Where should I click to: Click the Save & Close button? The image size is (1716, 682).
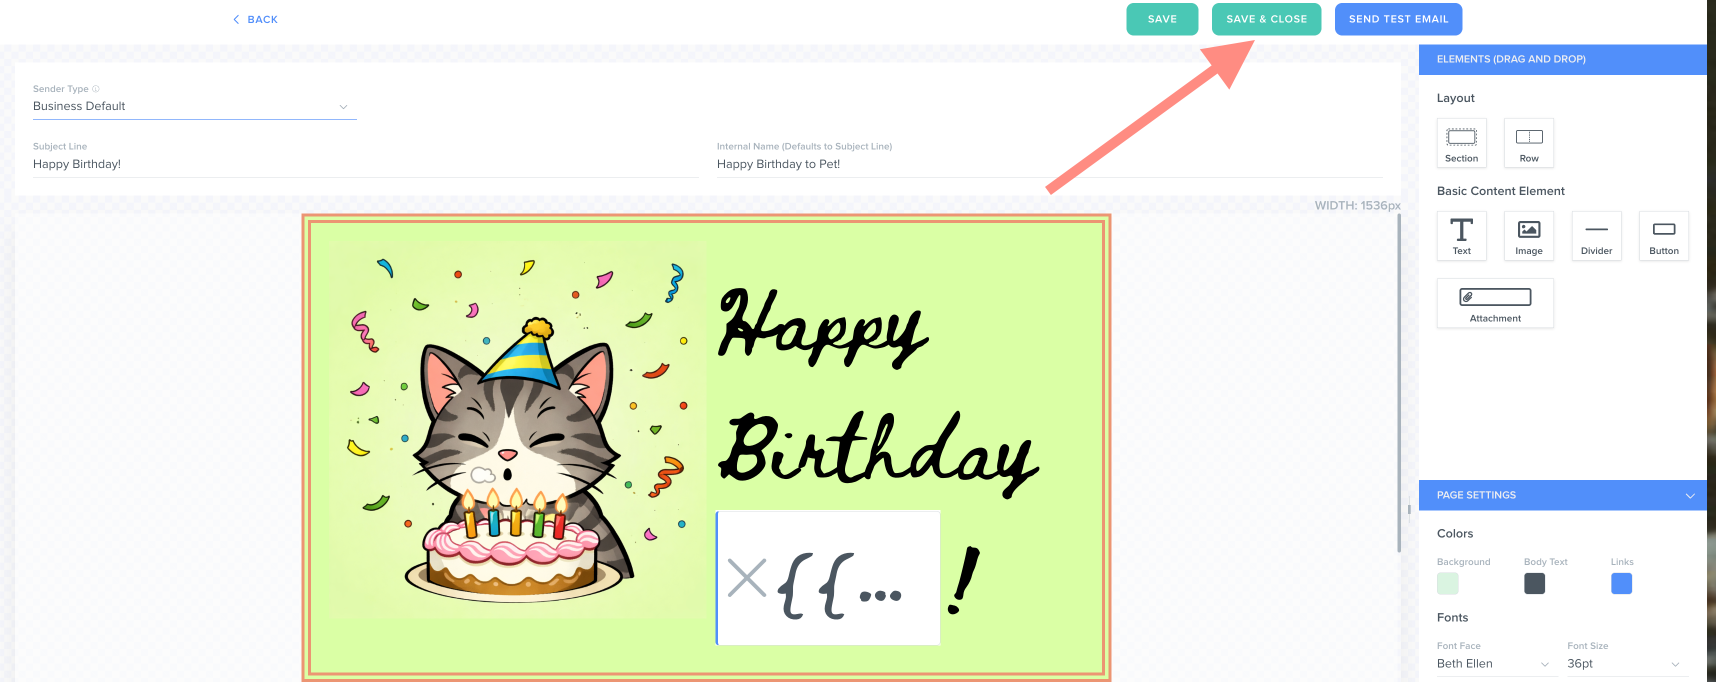coord(1266,19)
